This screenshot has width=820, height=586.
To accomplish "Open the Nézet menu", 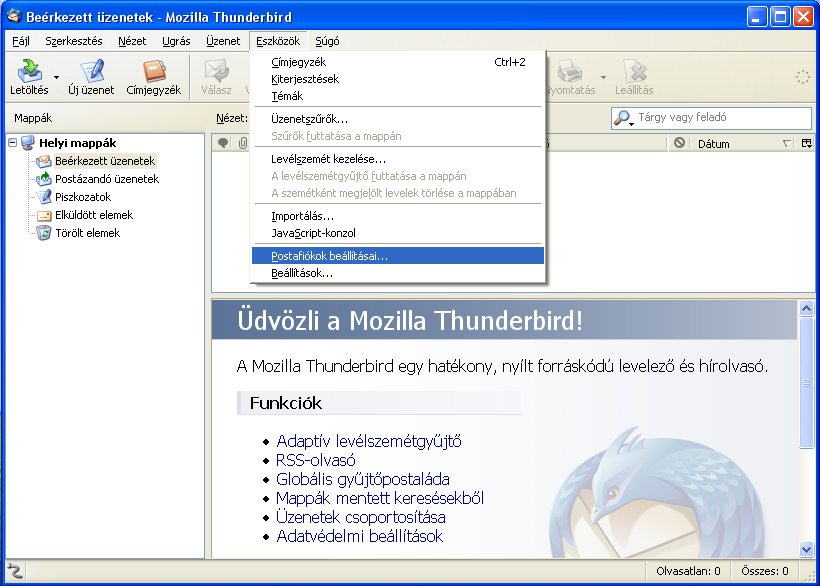I will (x=132, y=41).
